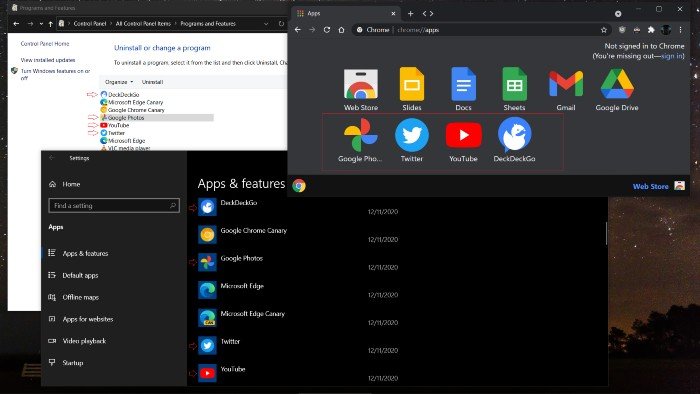This screenshot has height=394, width=700.
Task: Click the Chrome logo at bottom of apps page
Action: click(x=299, y=186)
